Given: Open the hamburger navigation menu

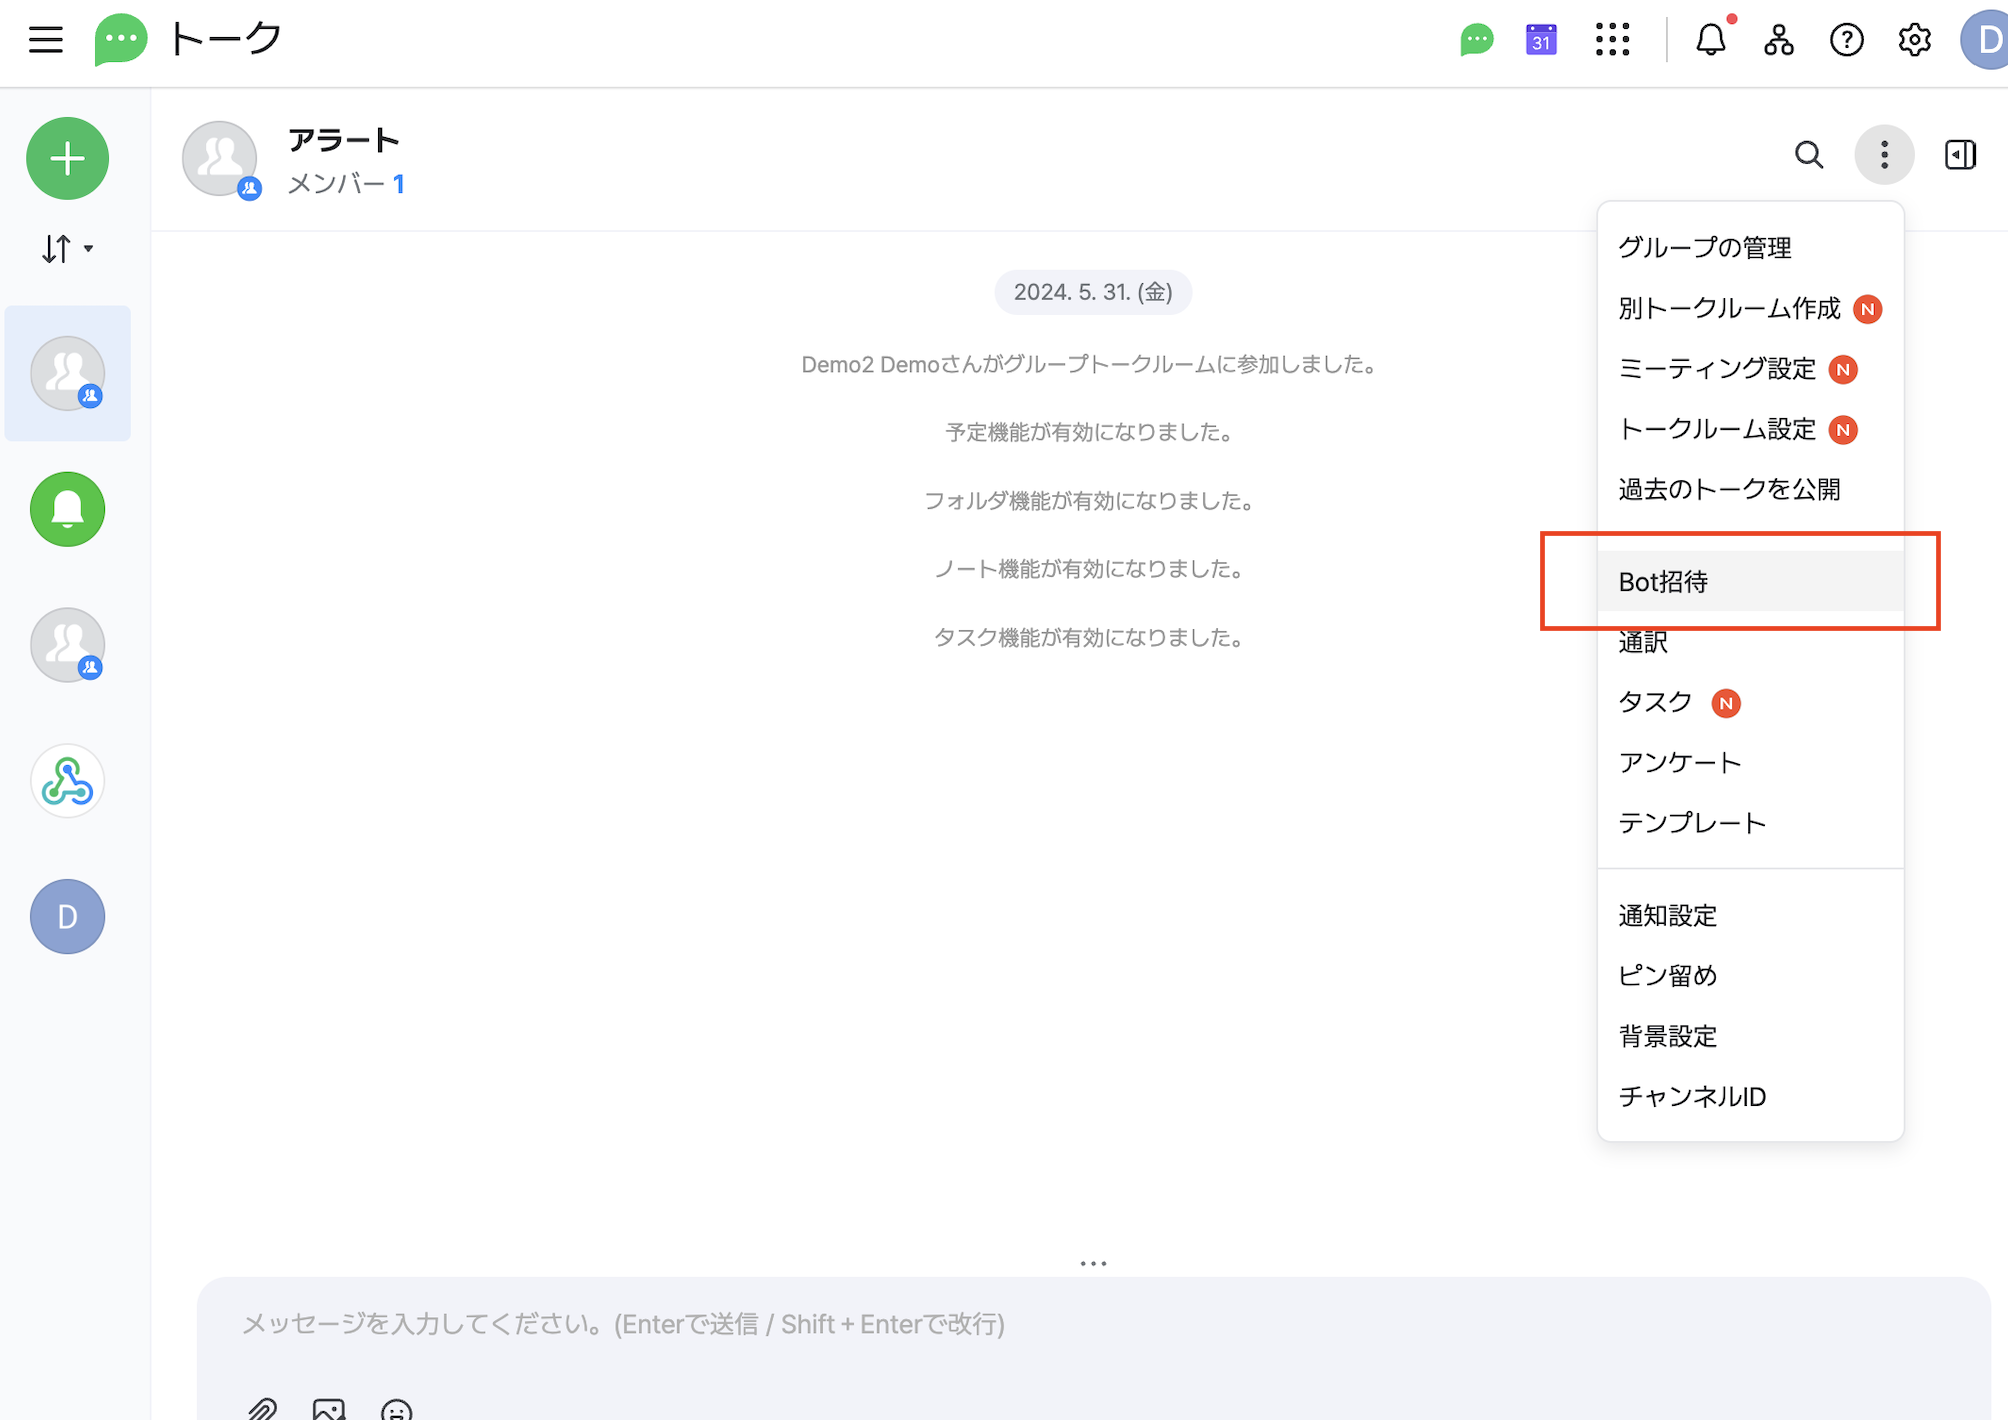Looking at the screenshot, I should 46,40.
